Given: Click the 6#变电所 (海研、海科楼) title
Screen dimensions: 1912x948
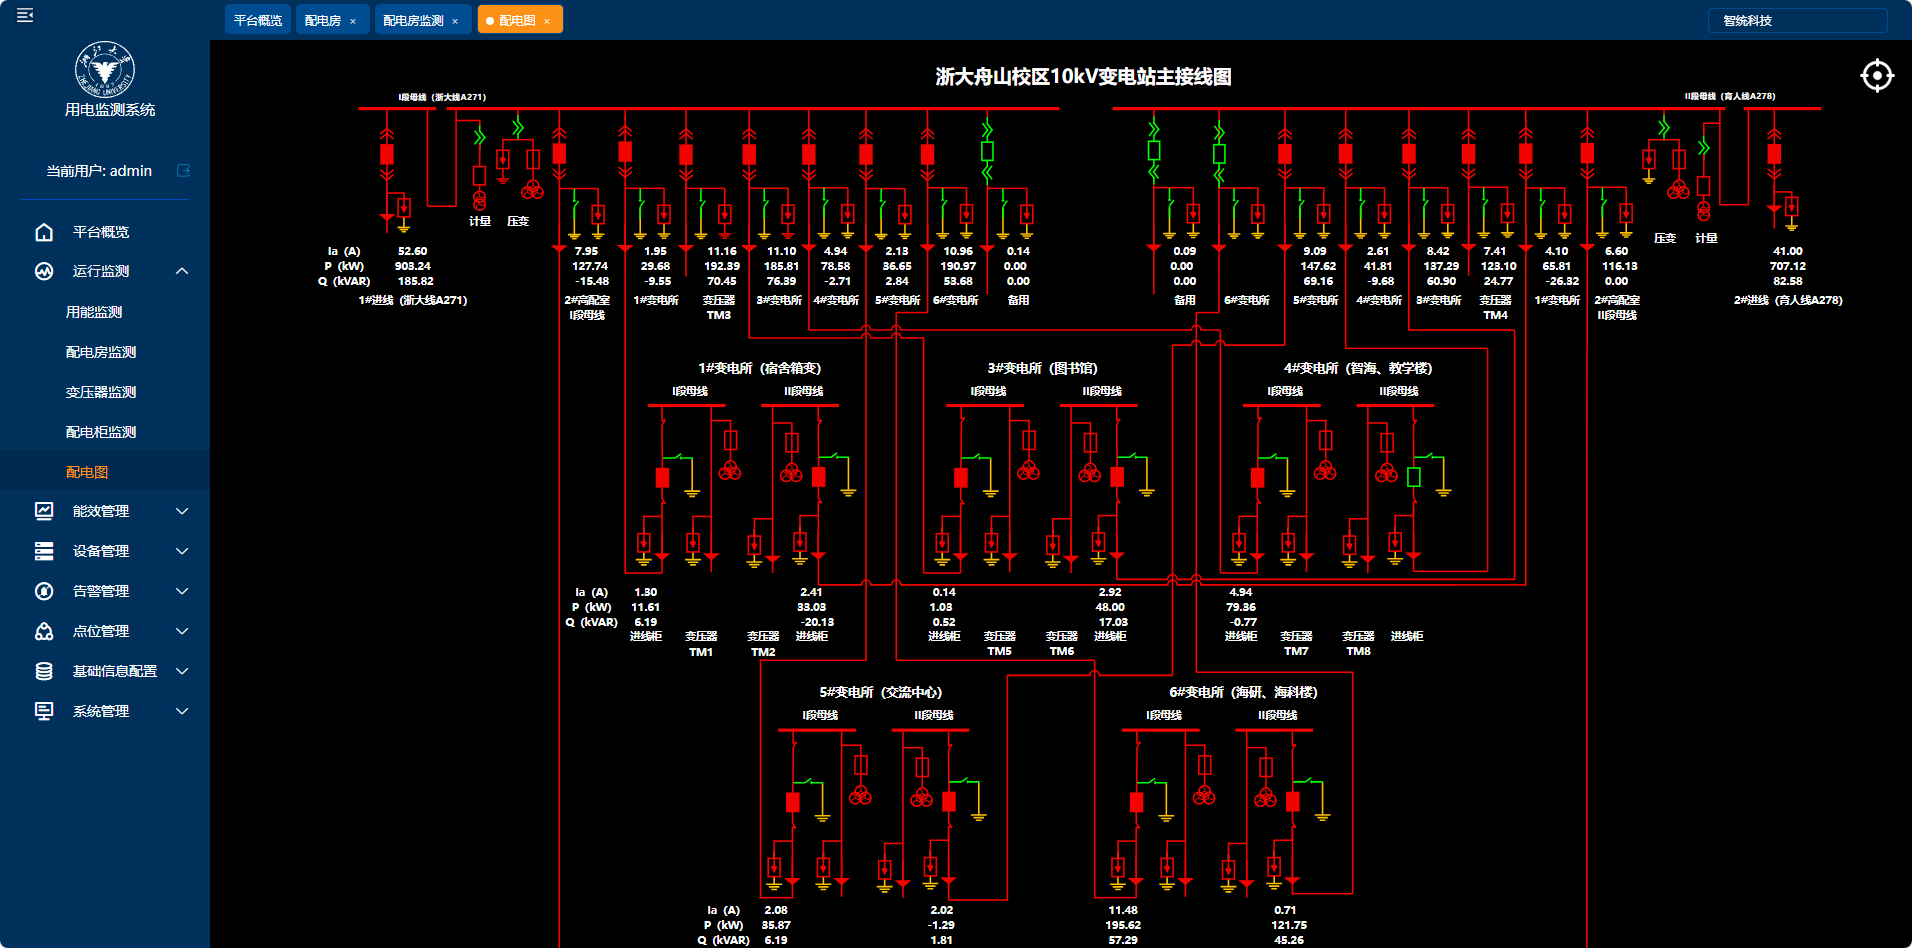Looking at the screenshot, I should (1243, 692).
